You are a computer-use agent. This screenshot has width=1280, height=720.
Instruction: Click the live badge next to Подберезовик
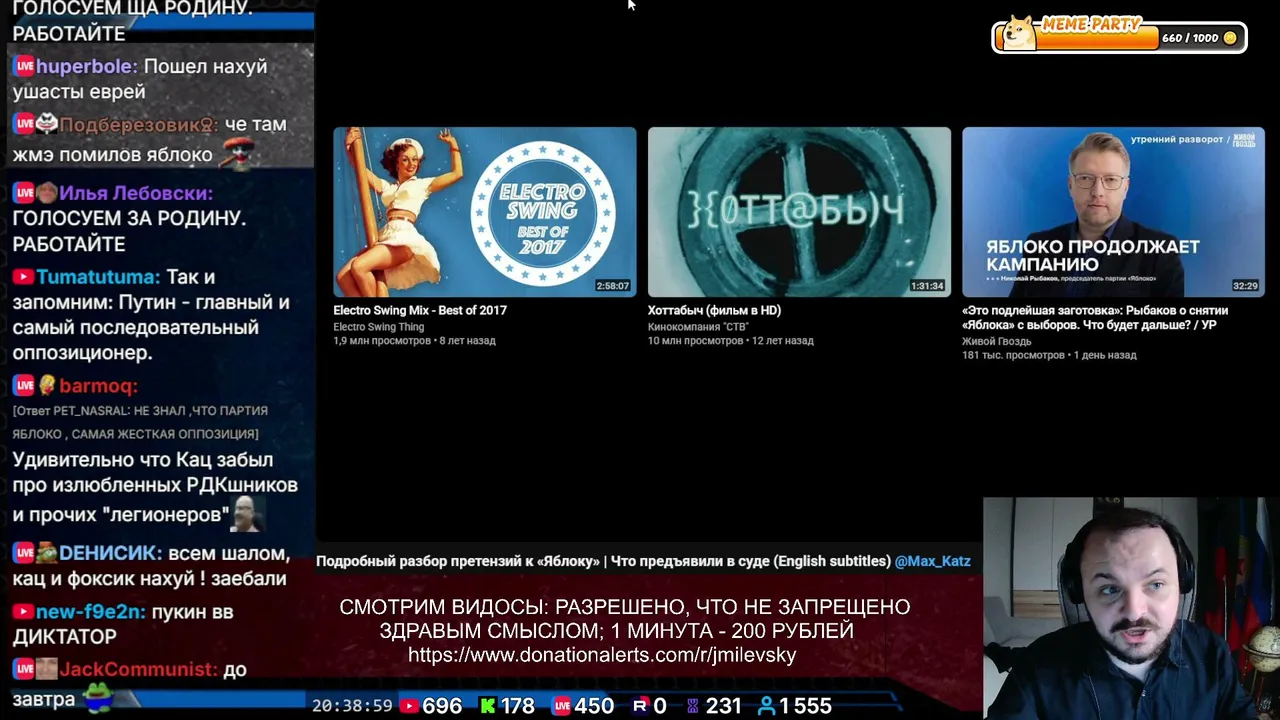24,124
